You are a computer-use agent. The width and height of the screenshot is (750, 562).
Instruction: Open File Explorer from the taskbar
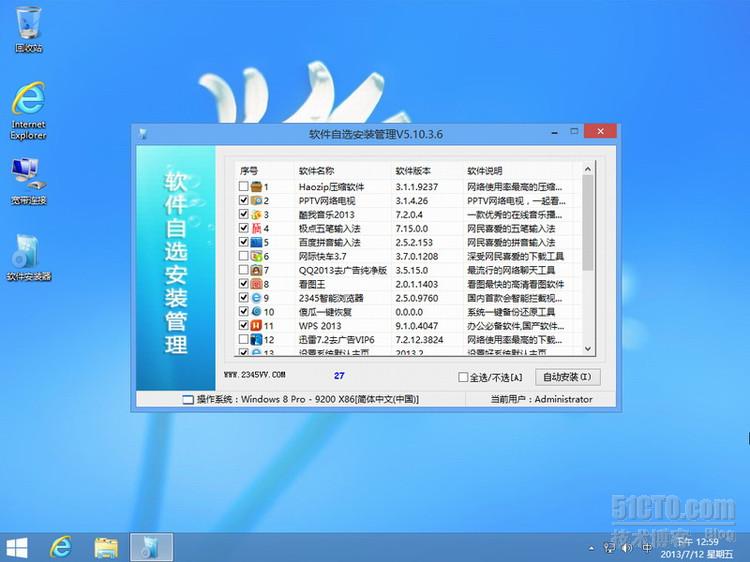106,548
